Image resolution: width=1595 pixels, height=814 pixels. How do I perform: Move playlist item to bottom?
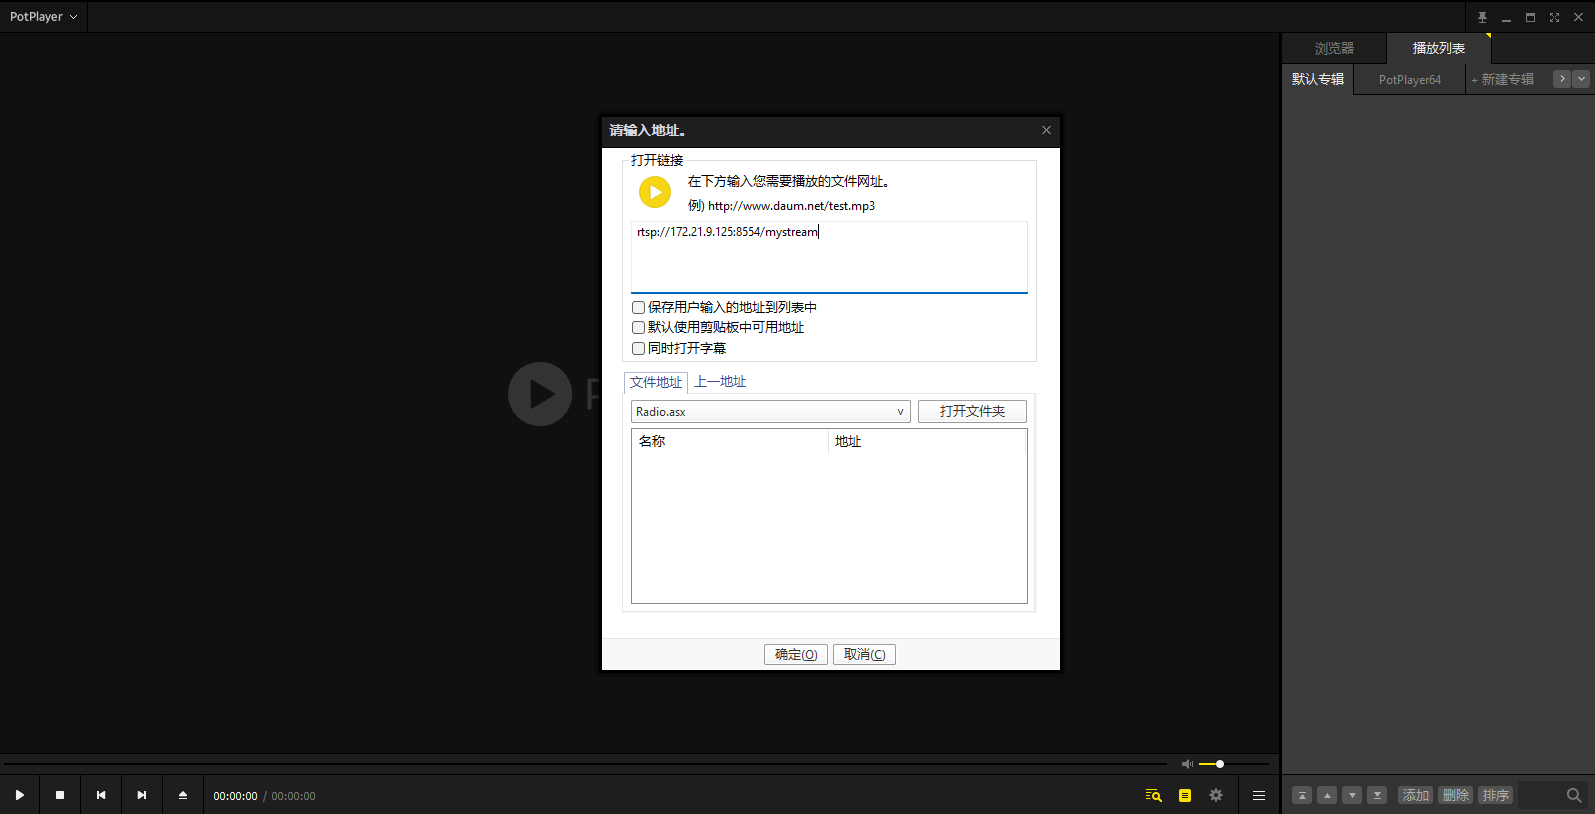coord(1377,795)
